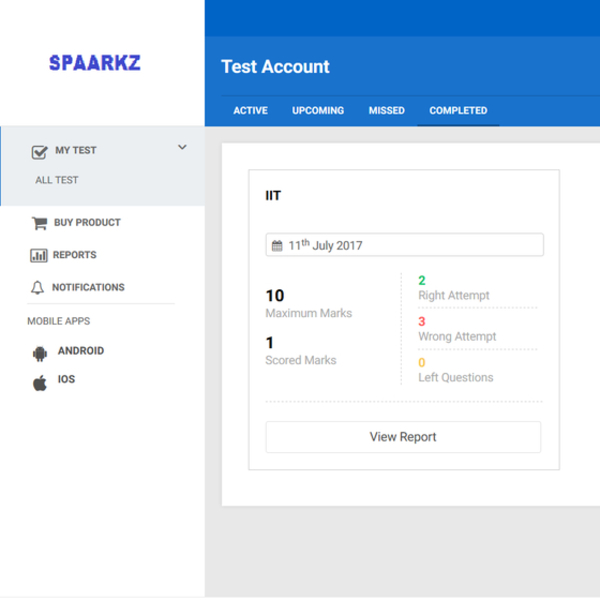
Task: Click the Buy Product cart icon
Action: tap(40, 224)
